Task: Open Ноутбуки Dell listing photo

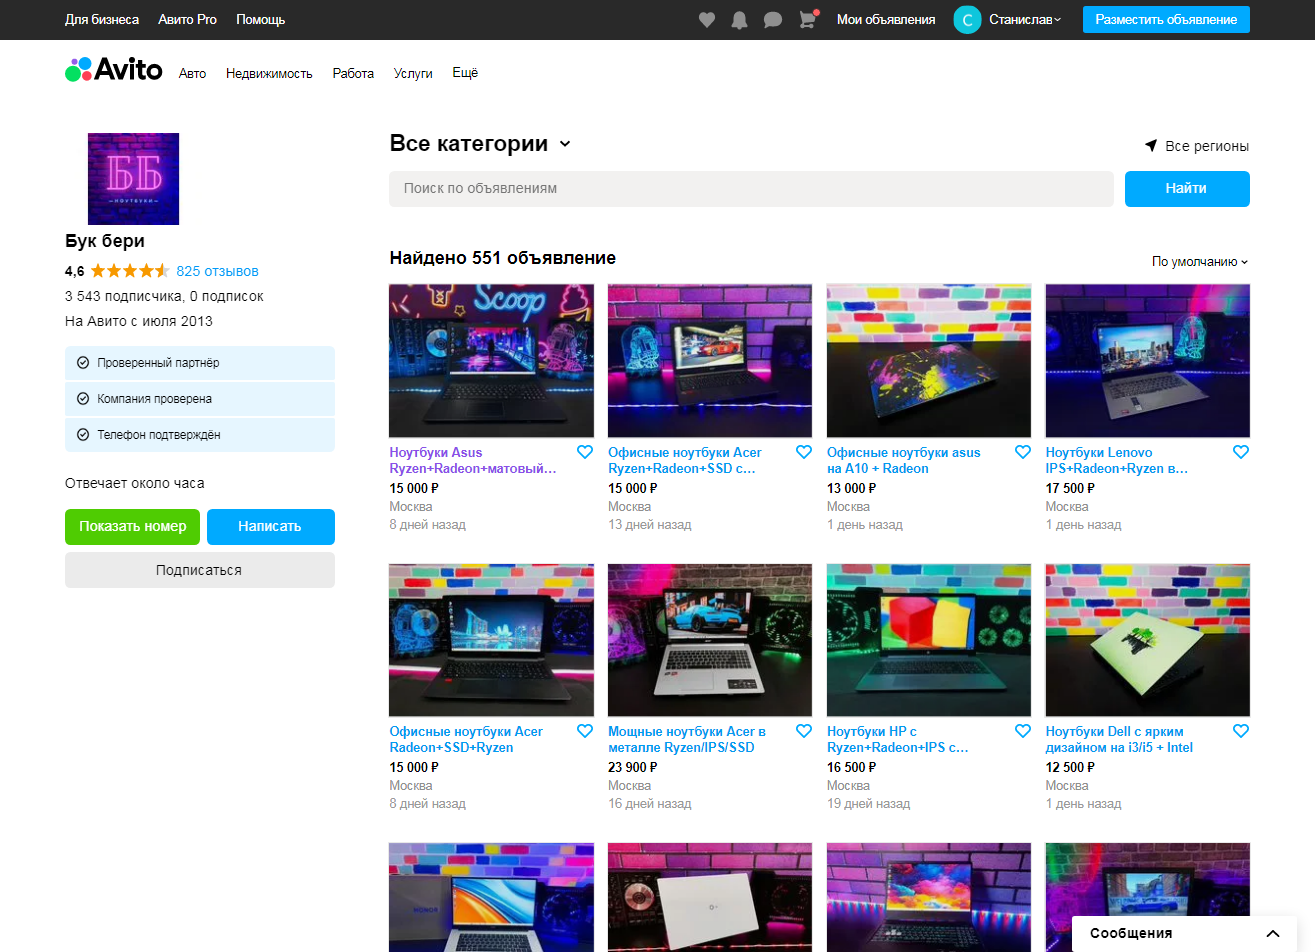Action: coord(1148,640)
